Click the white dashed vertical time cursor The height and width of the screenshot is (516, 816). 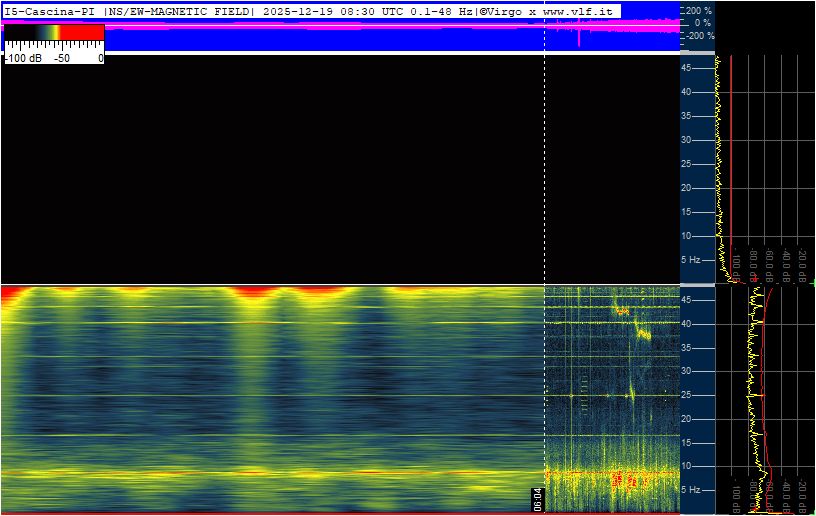[x=544, y=260]
